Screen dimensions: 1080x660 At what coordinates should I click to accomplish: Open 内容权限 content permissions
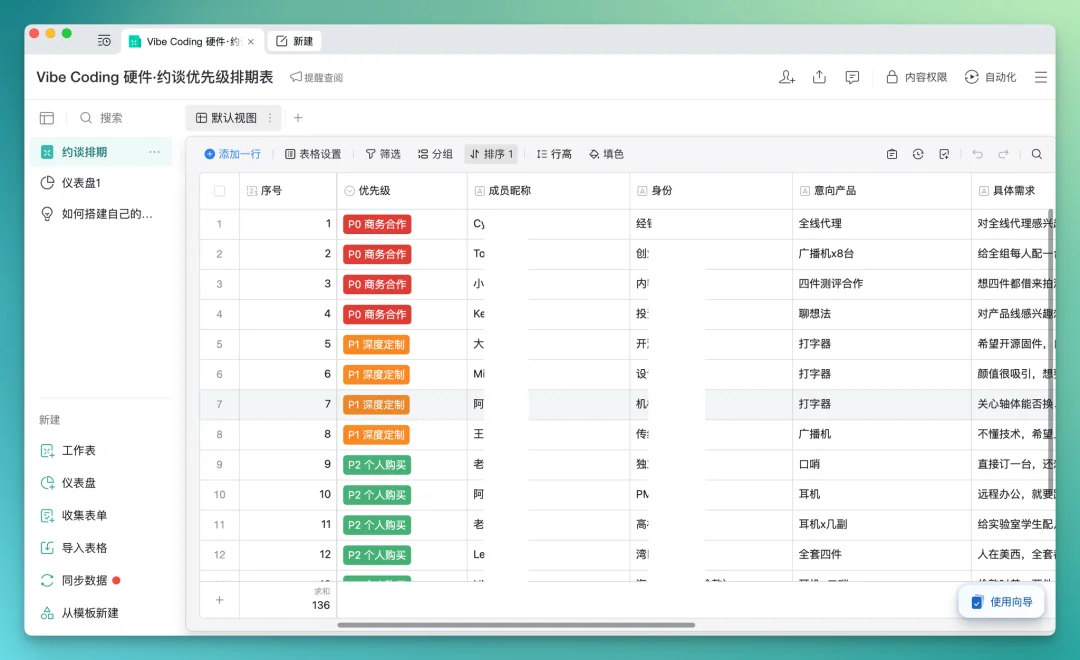click(x=917, y=77)
